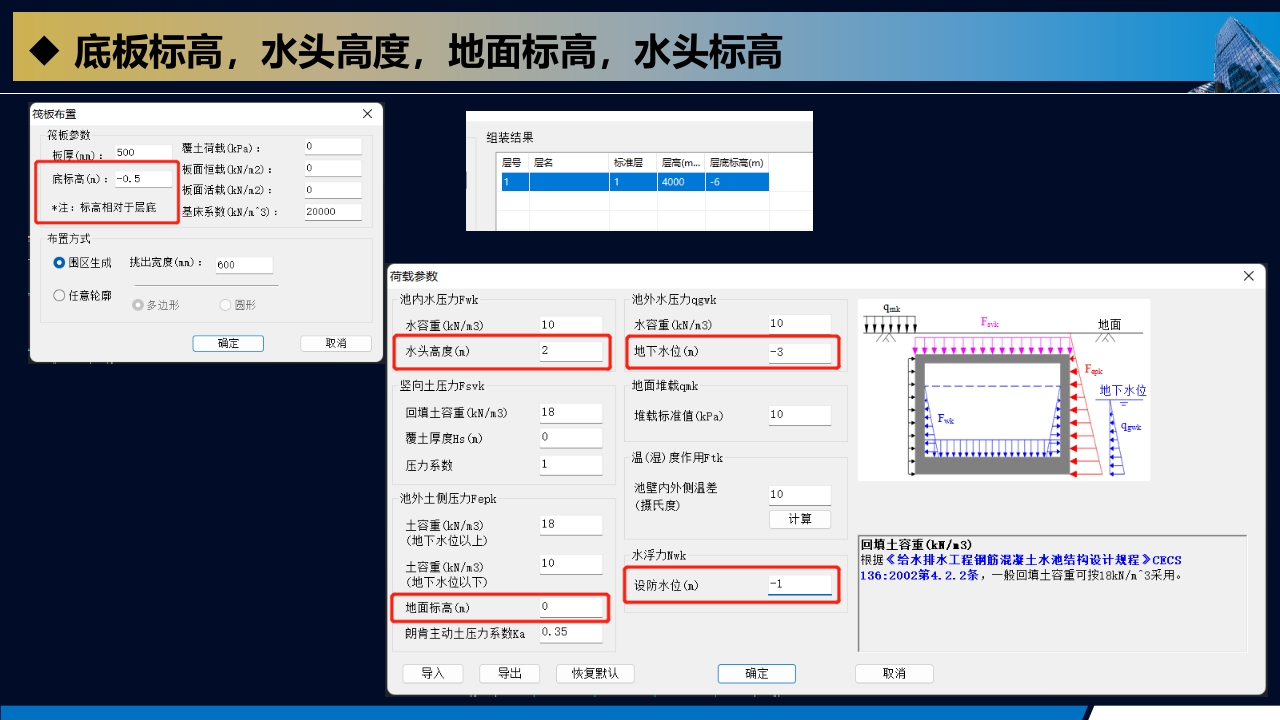Click the 层底标高 column header

[736, 162]
